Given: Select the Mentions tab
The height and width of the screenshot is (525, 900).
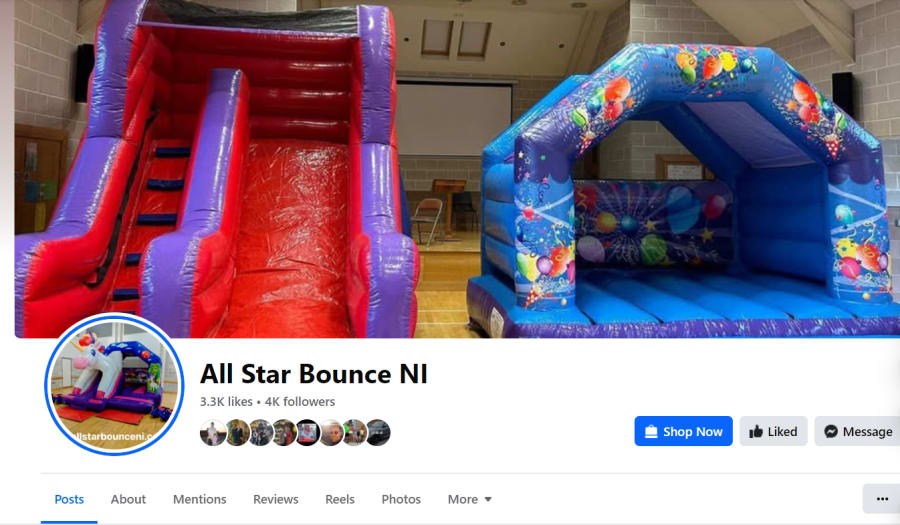Looking at the screenshot, I should (199, 499).
